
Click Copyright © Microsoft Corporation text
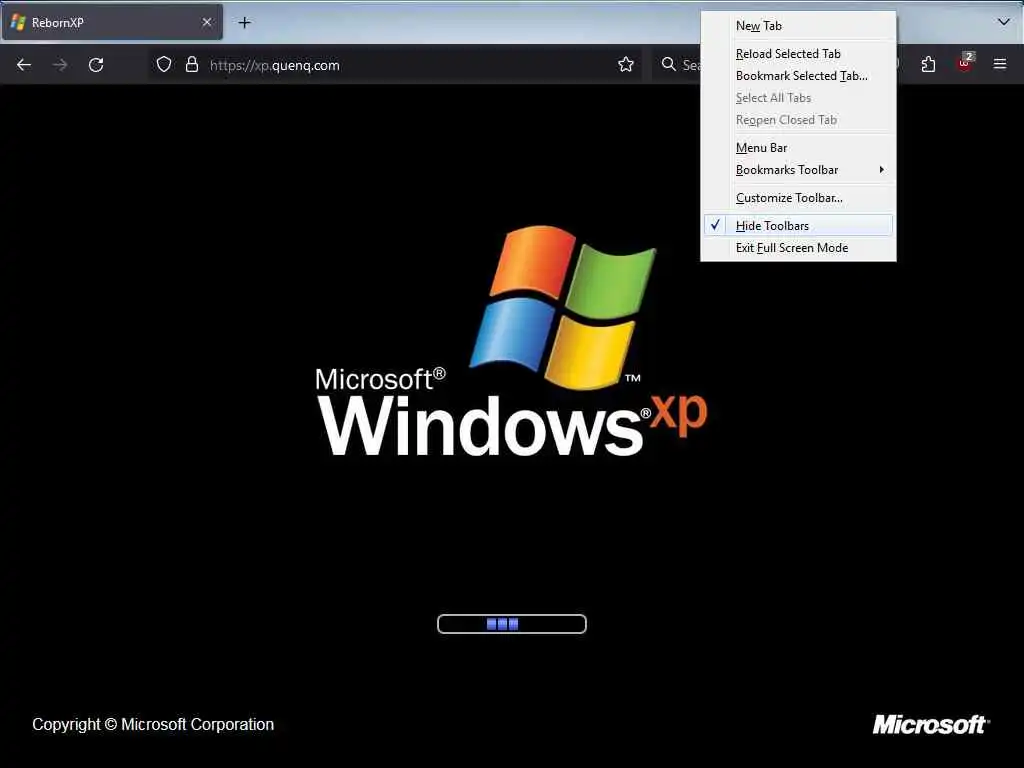coord(153,724)
